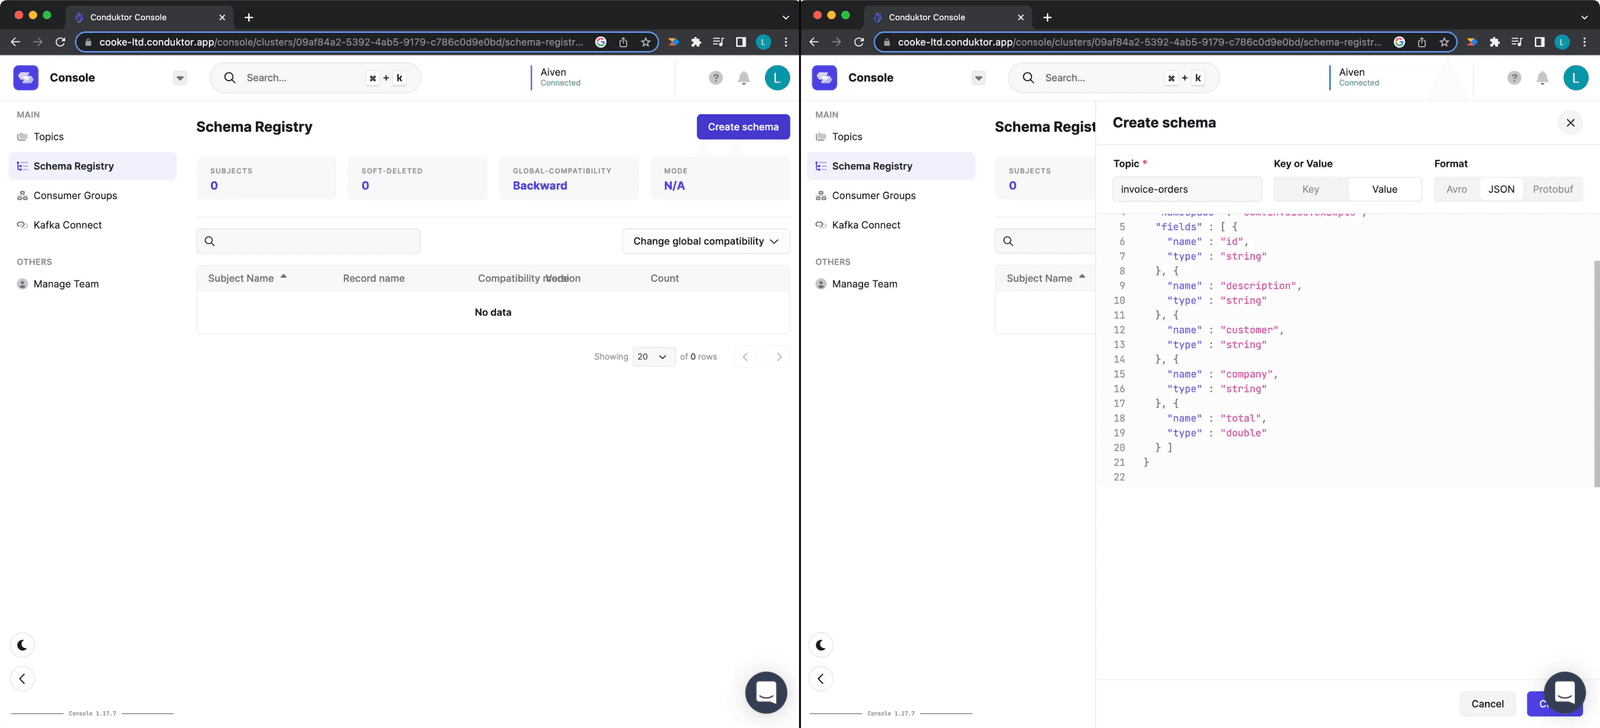Viewport: 1600px width, 728px height.
Task: Close the Create schema panel
Action: click(x=1570, y=123)
